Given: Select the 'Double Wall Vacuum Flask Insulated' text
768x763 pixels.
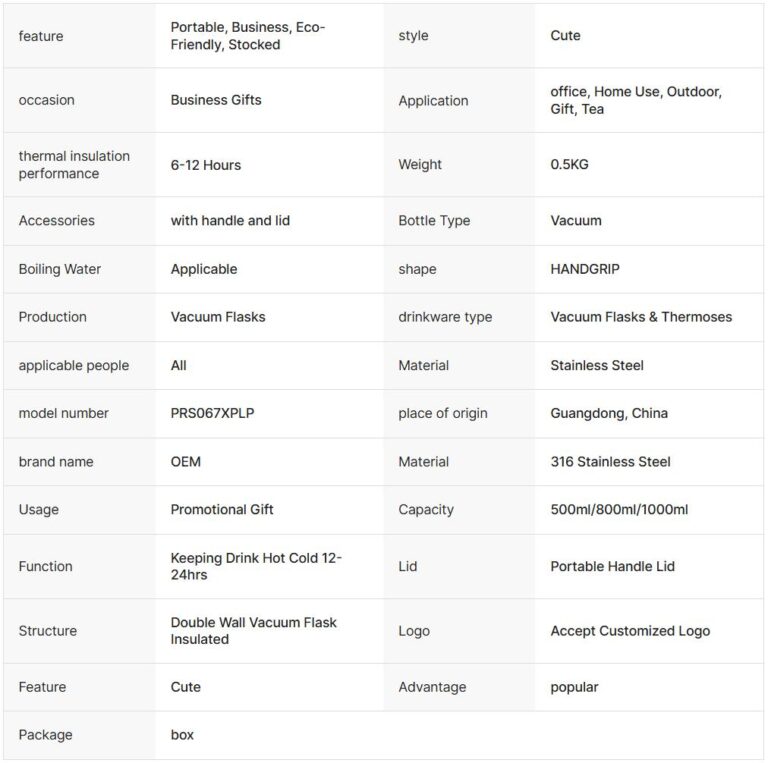Looking at the screenshot, I should pyautogui.click(x=253, y=630).
